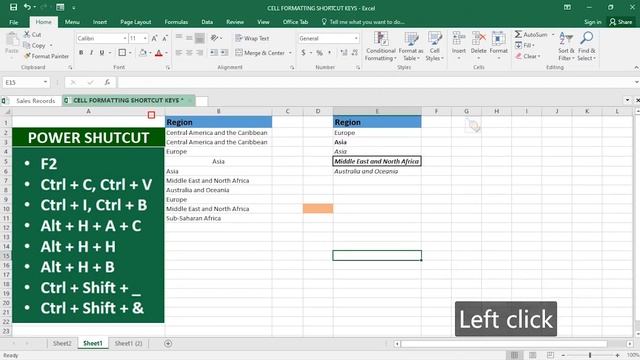Open the font size dropdown

tap(145, 38)
